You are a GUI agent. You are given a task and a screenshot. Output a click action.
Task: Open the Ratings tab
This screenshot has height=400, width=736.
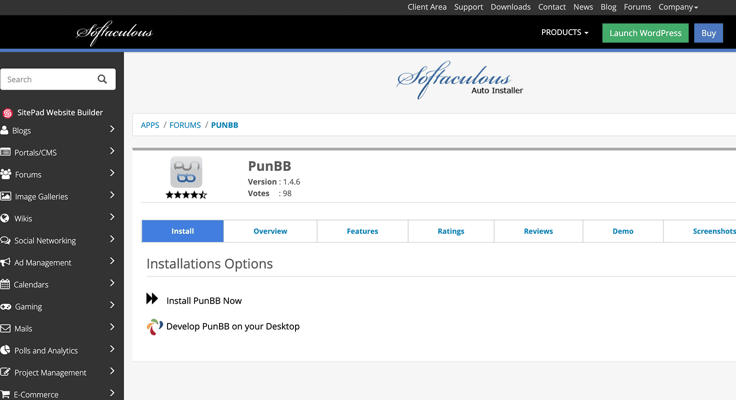click(451, 231)
